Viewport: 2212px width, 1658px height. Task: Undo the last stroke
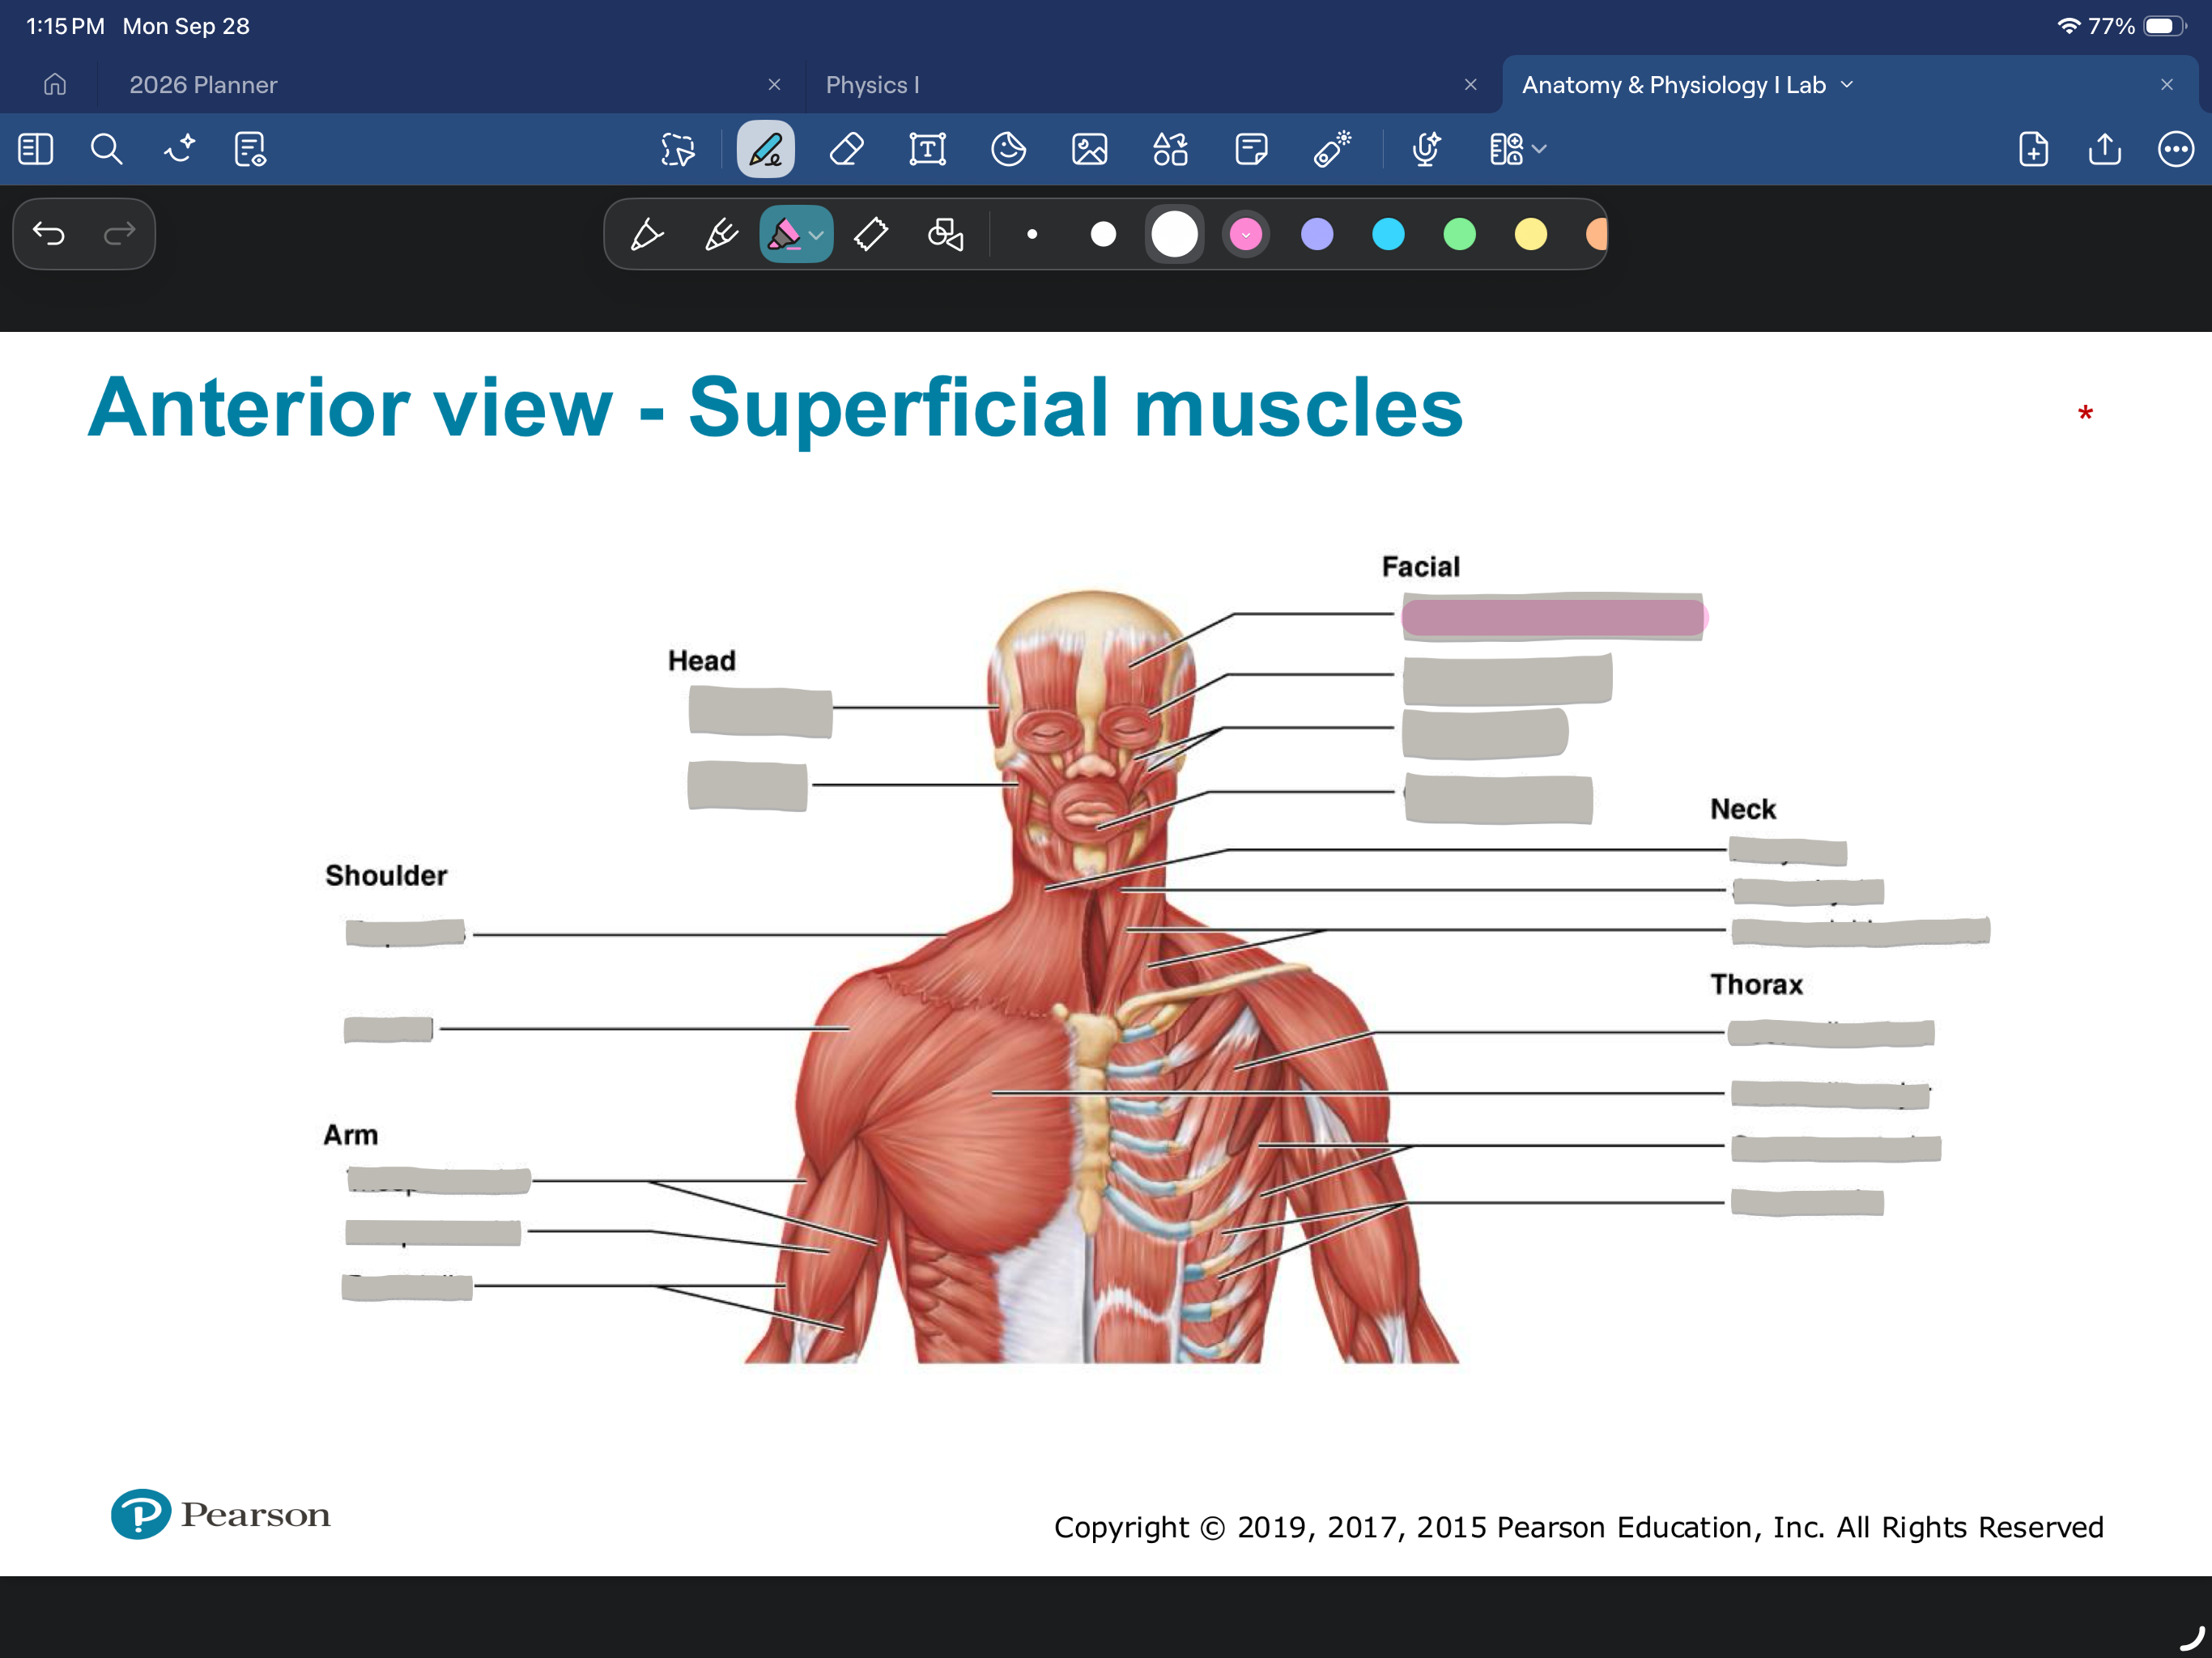(x=49, y=234)
